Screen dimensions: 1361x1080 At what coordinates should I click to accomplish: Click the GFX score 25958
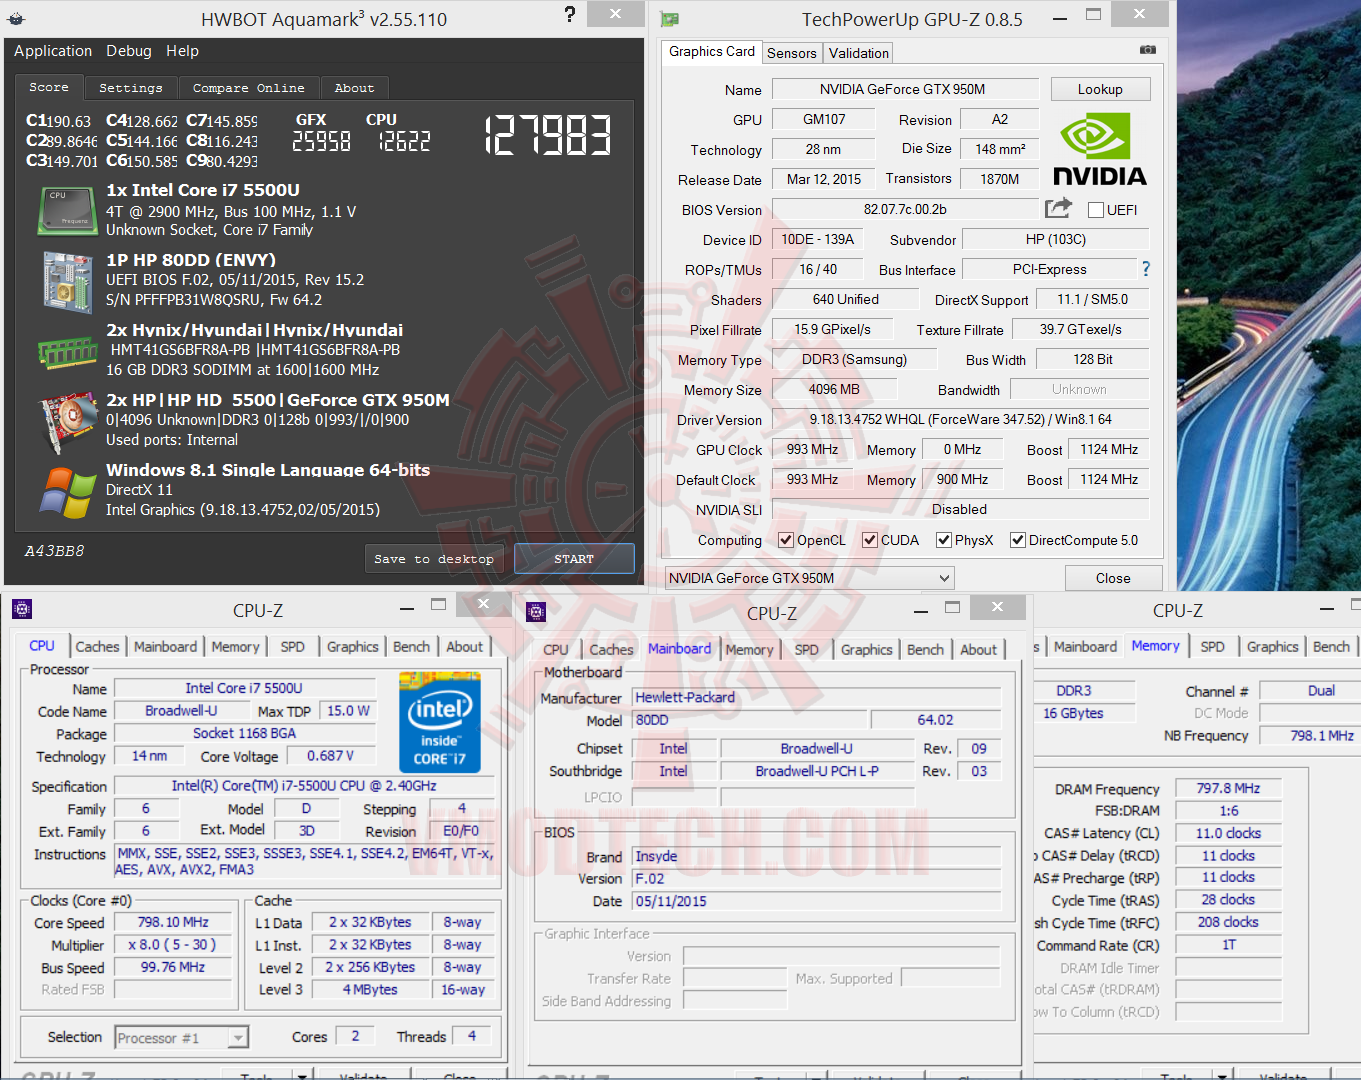[x=321, y=142]
